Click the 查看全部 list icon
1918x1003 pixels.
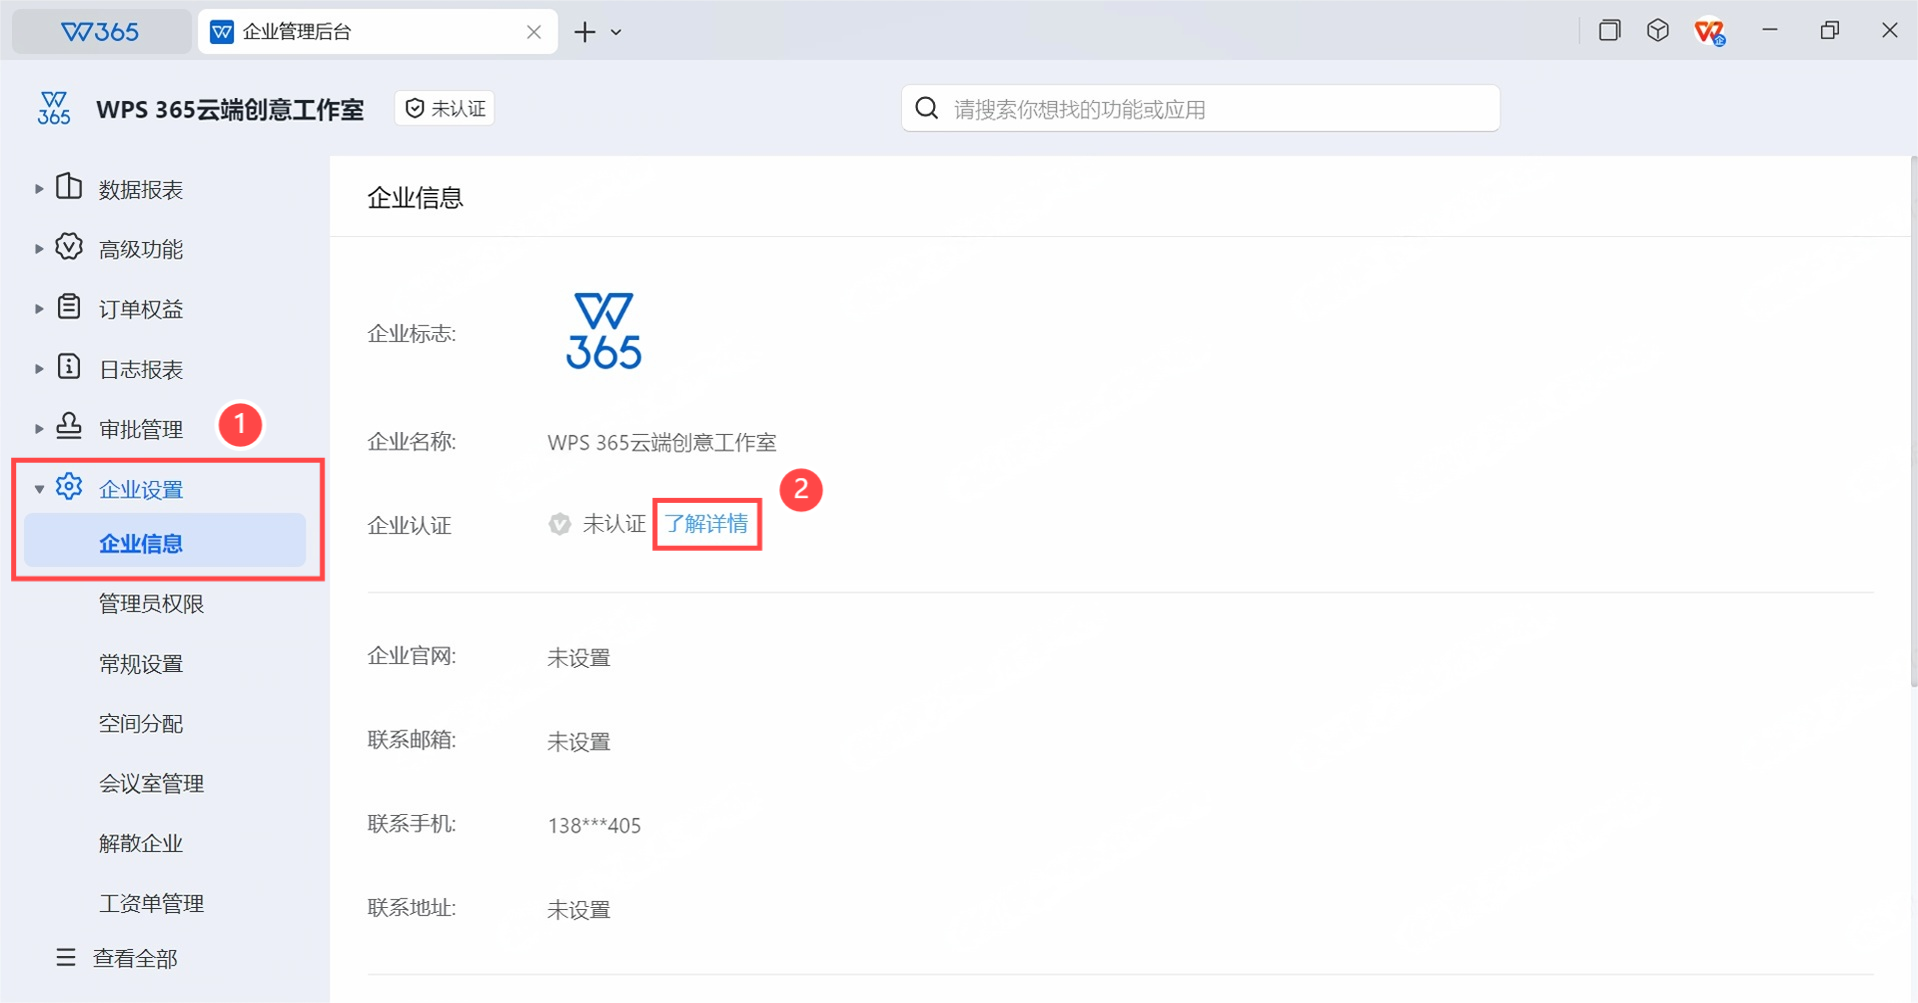pyautogui.click(x=66, y=958)
